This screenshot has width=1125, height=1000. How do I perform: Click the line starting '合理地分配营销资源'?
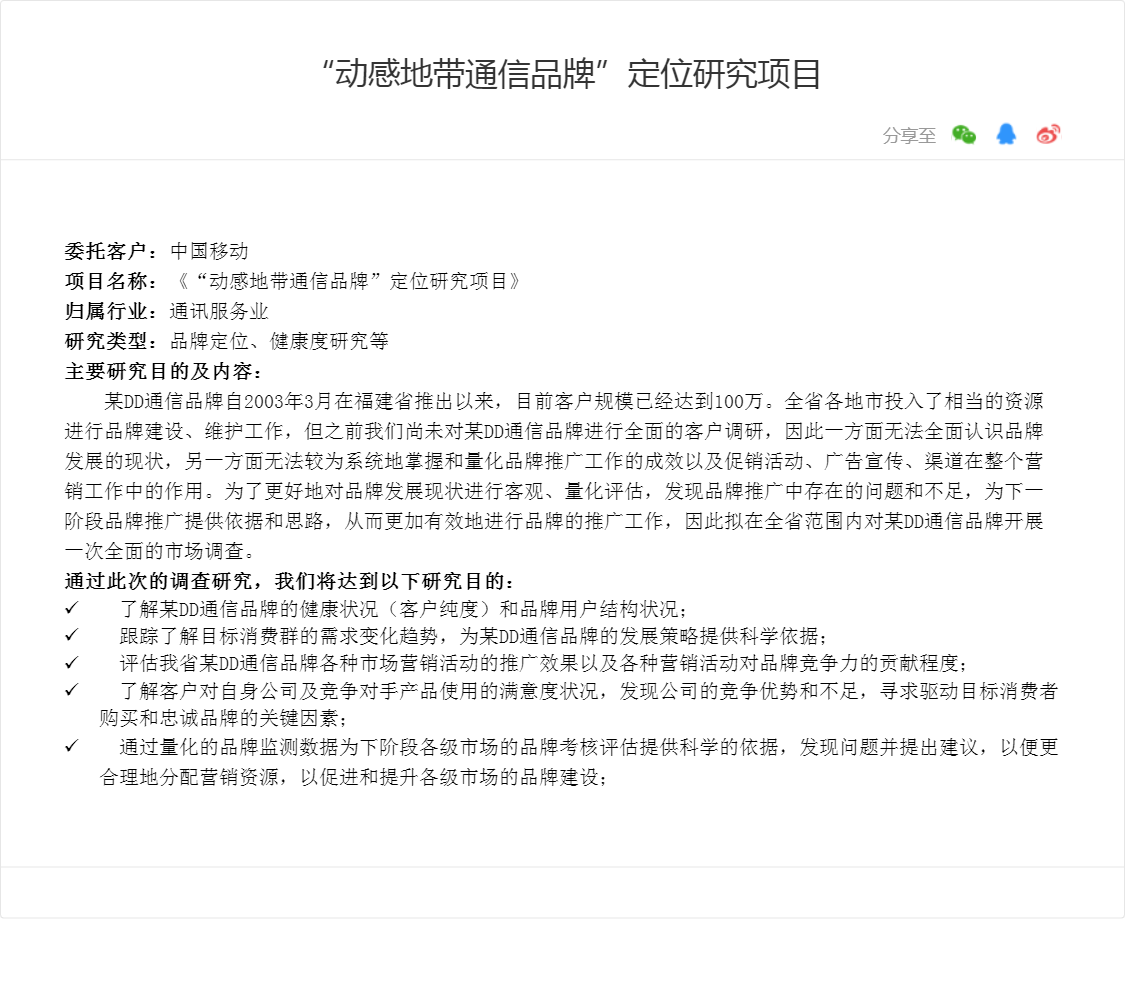click(353, 778)
